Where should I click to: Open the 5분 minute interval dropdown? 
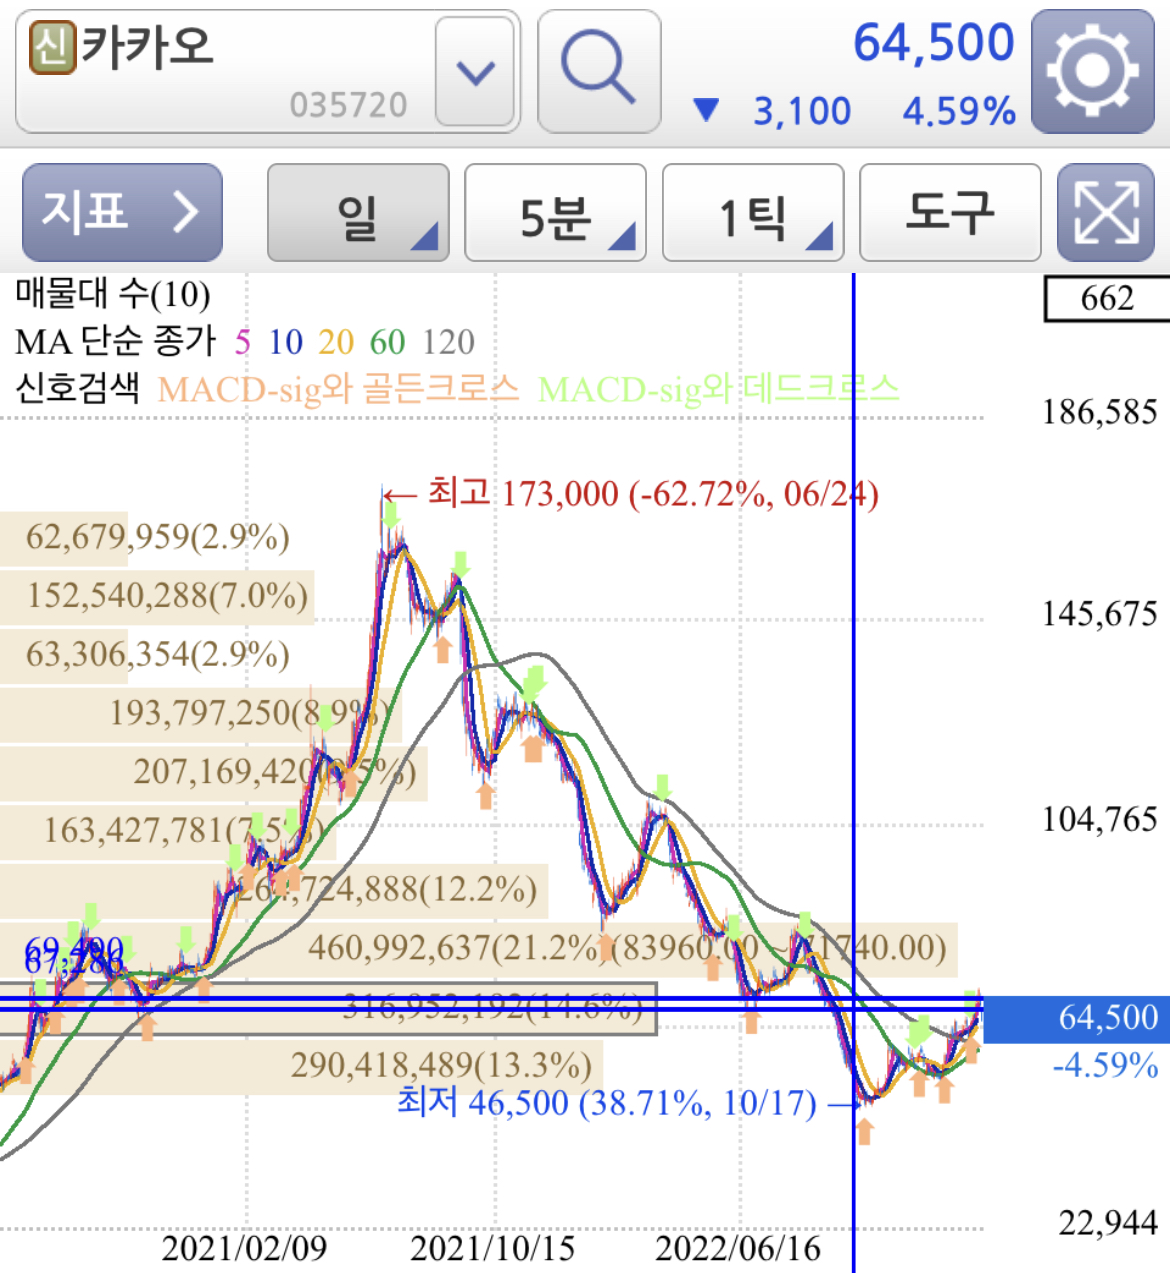coord(554,213)
